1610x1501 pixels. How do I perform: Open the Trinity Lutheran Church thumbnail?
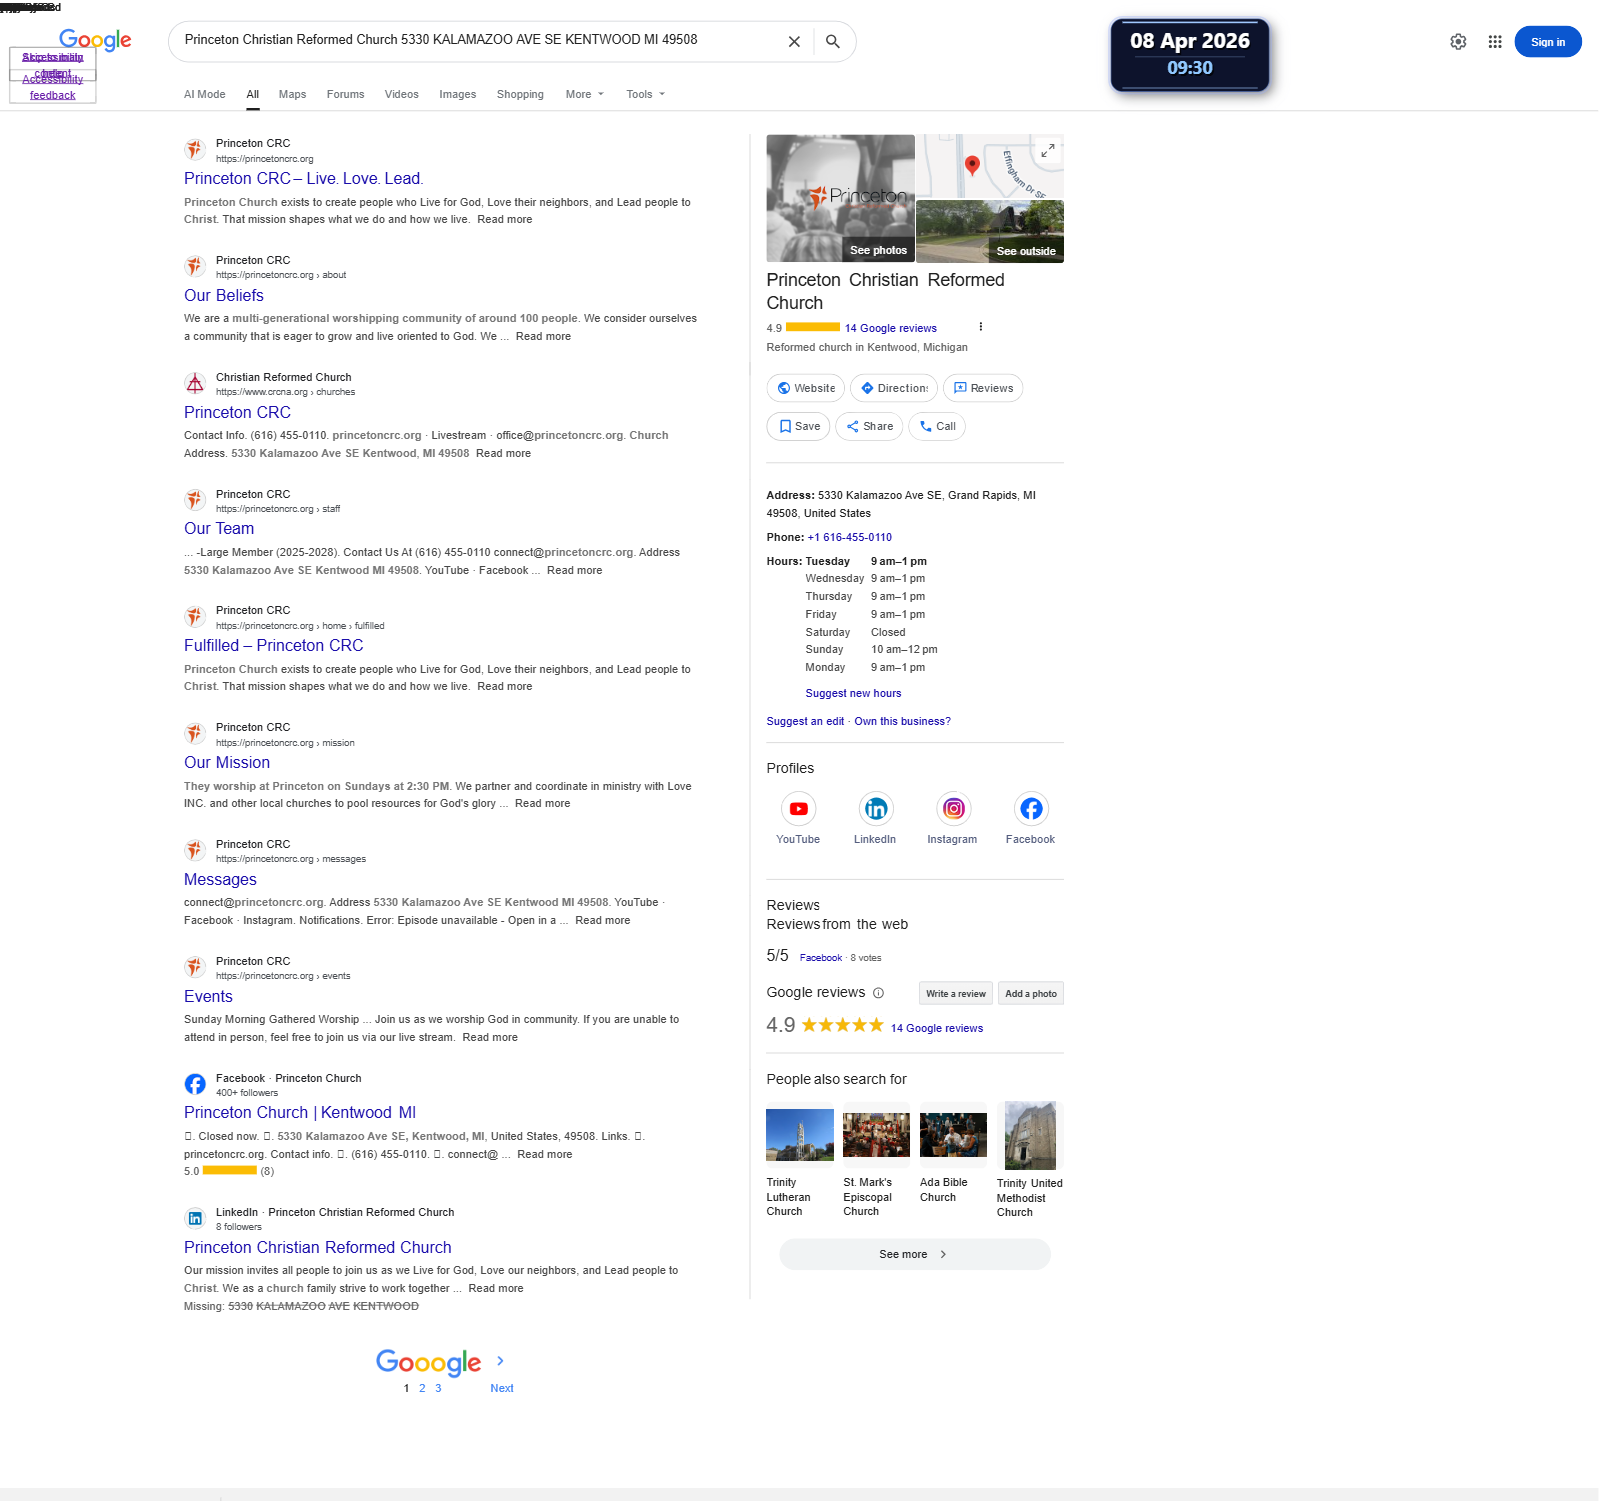pyautogui.click(x=799, y=1135)
